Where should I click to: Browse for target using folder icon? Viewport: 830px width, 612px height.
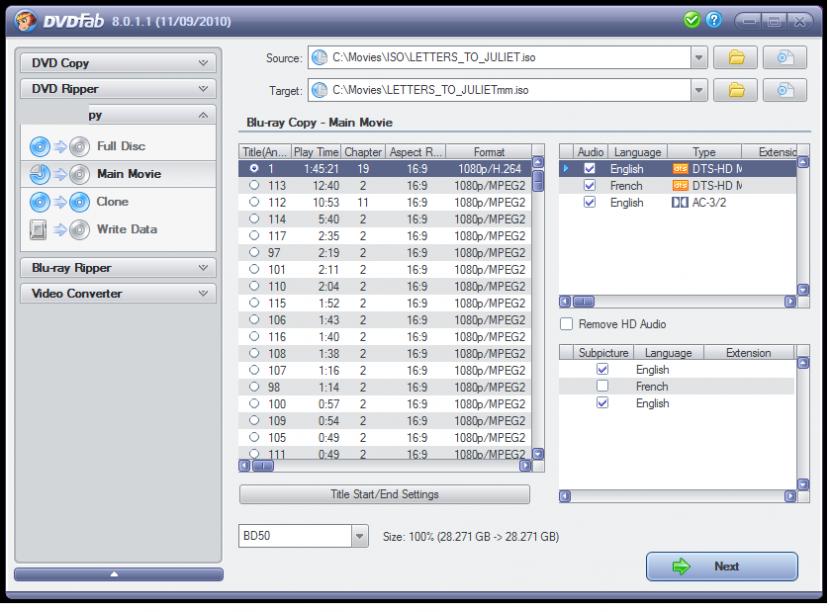point(738,90)
